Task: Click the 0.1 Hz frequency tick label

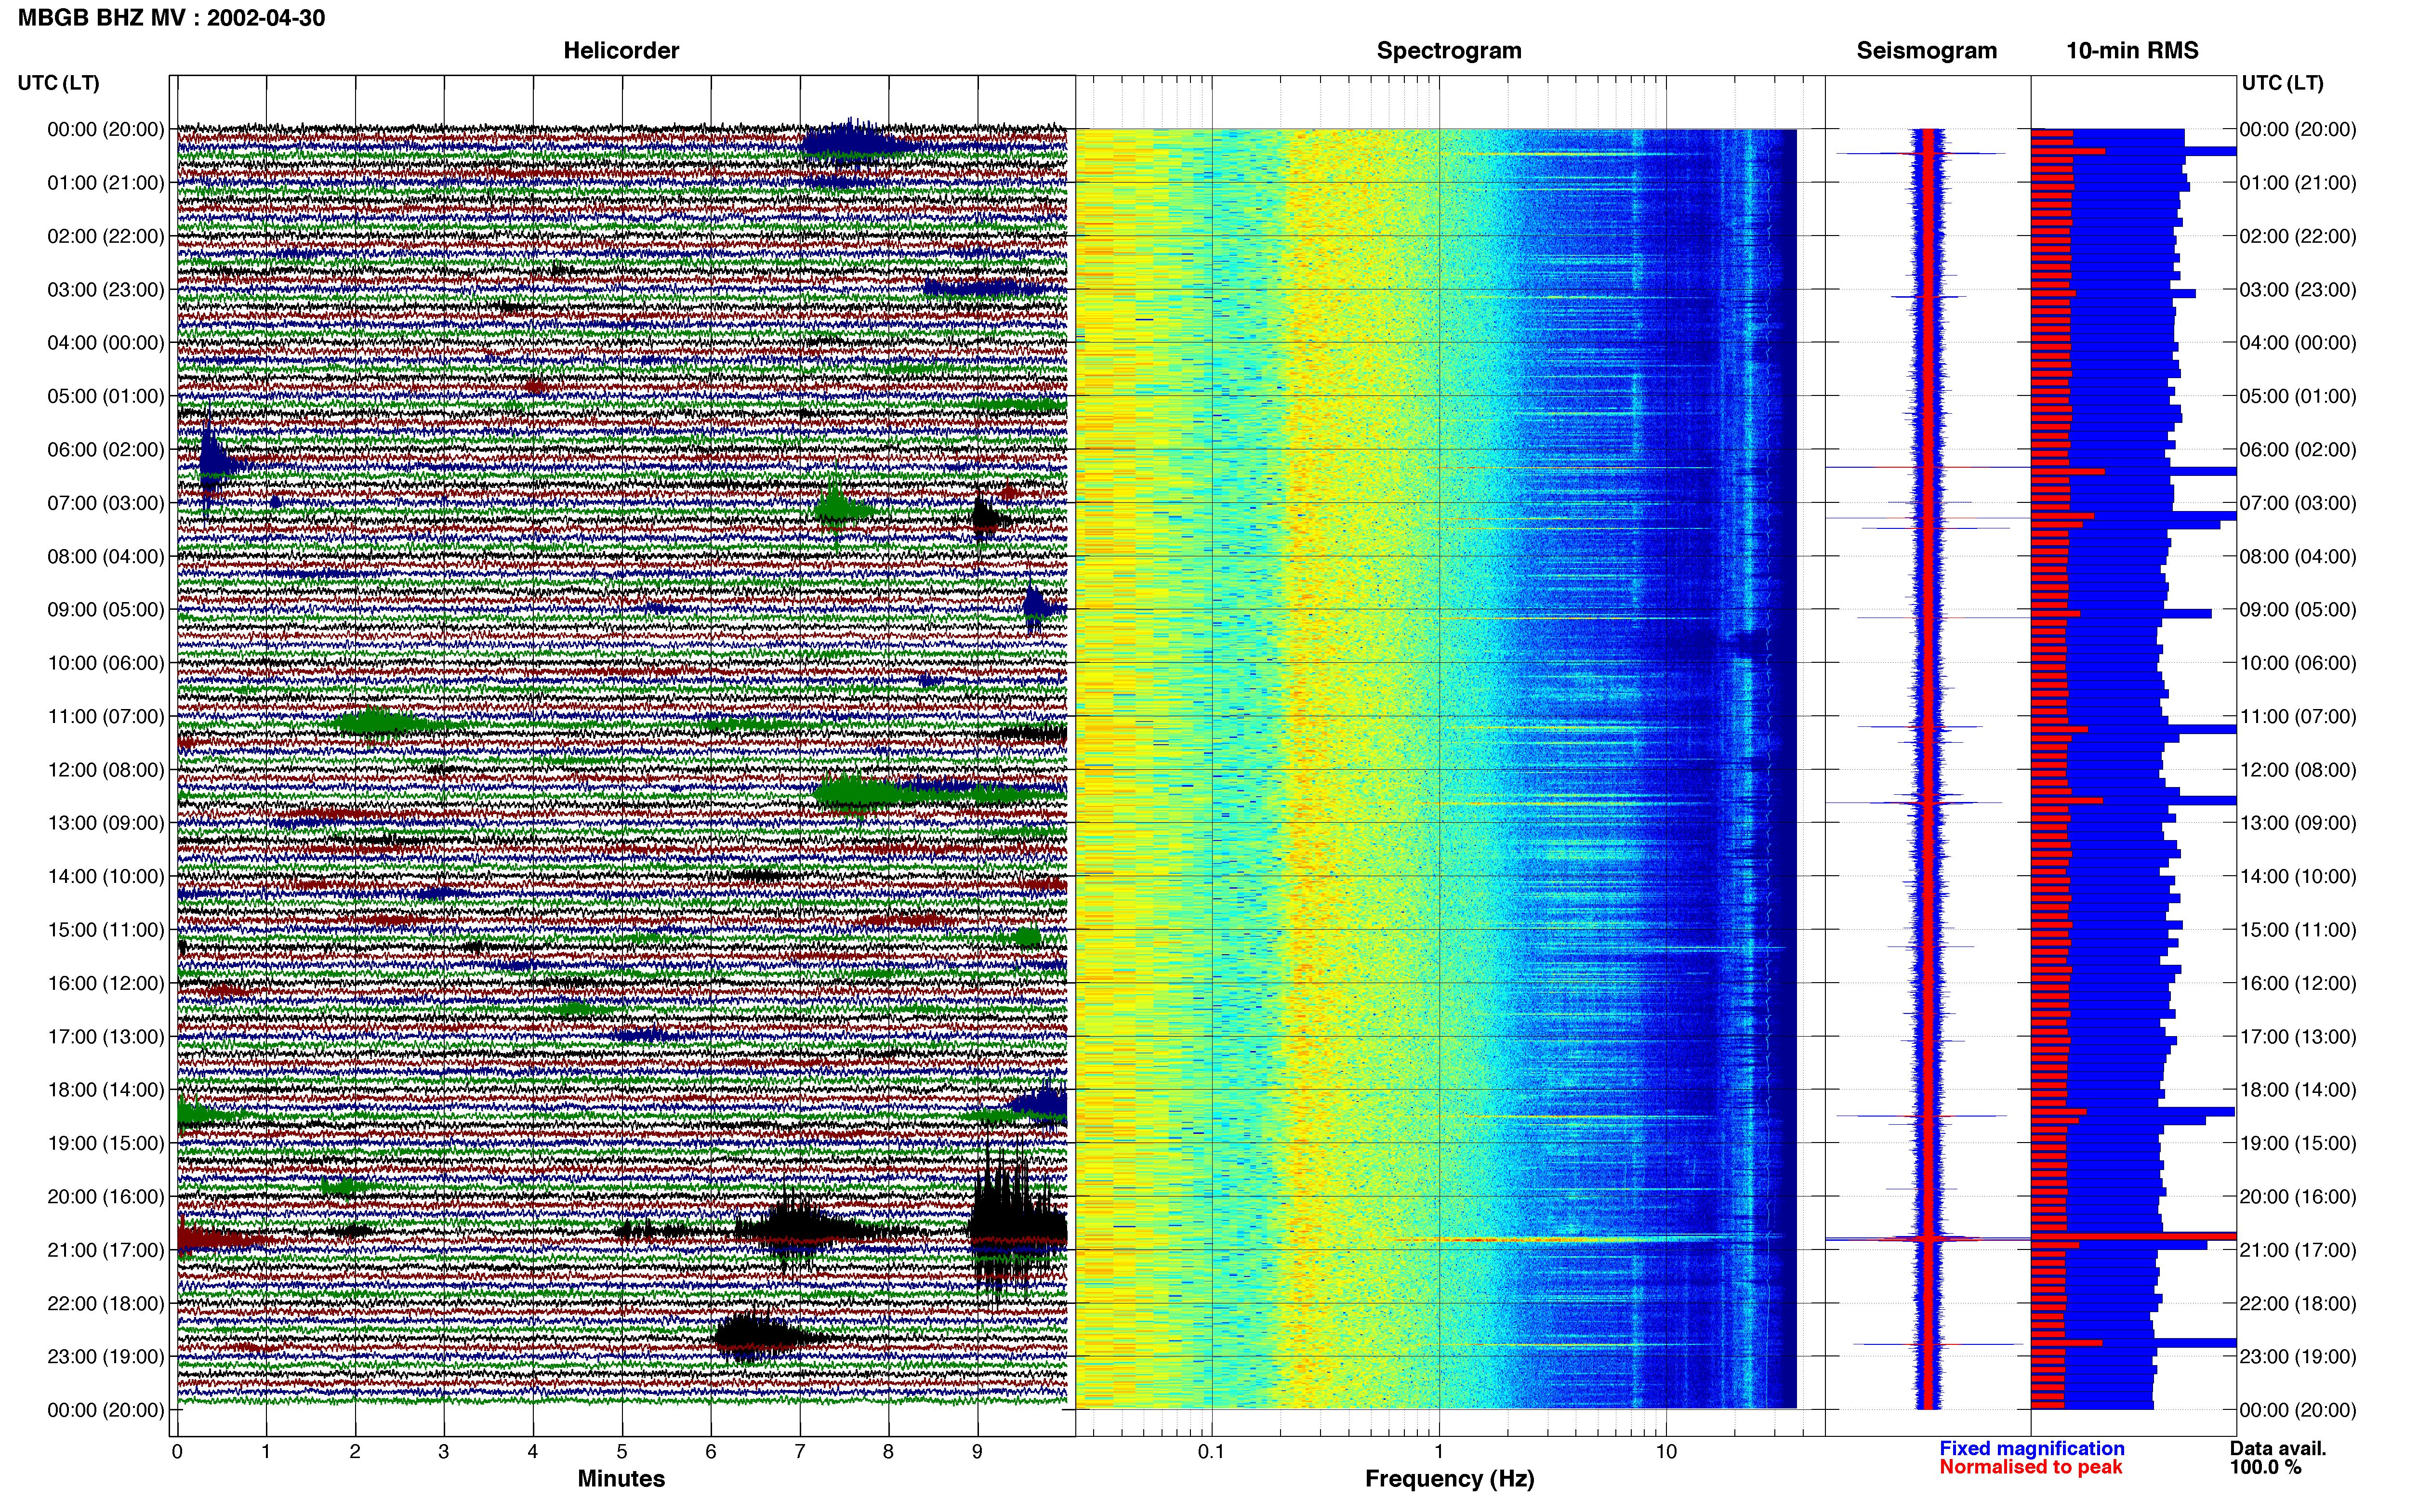Action: coord(1211,1452)
